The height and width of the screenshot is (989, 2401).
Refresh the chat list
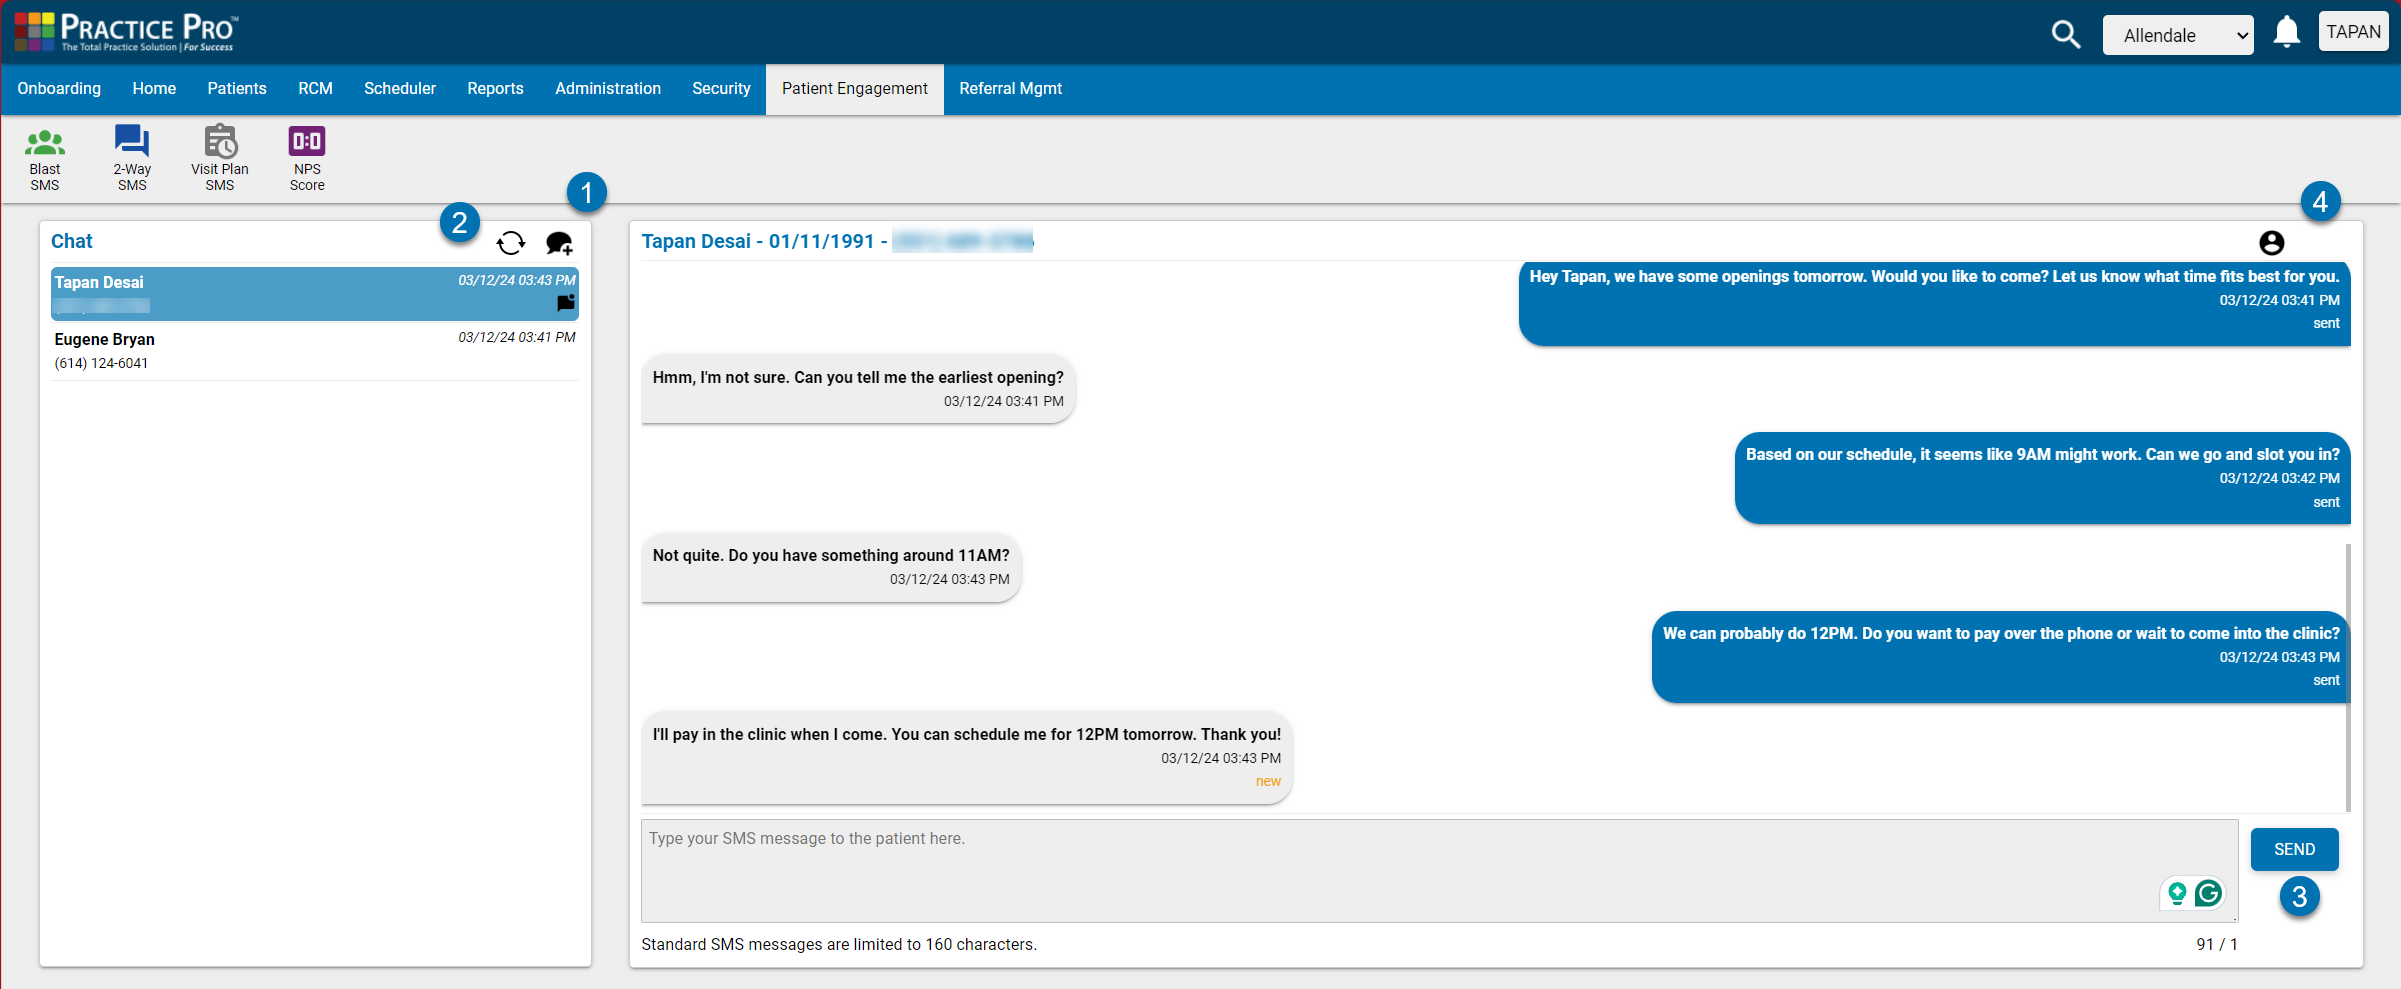tap(511, 242)
